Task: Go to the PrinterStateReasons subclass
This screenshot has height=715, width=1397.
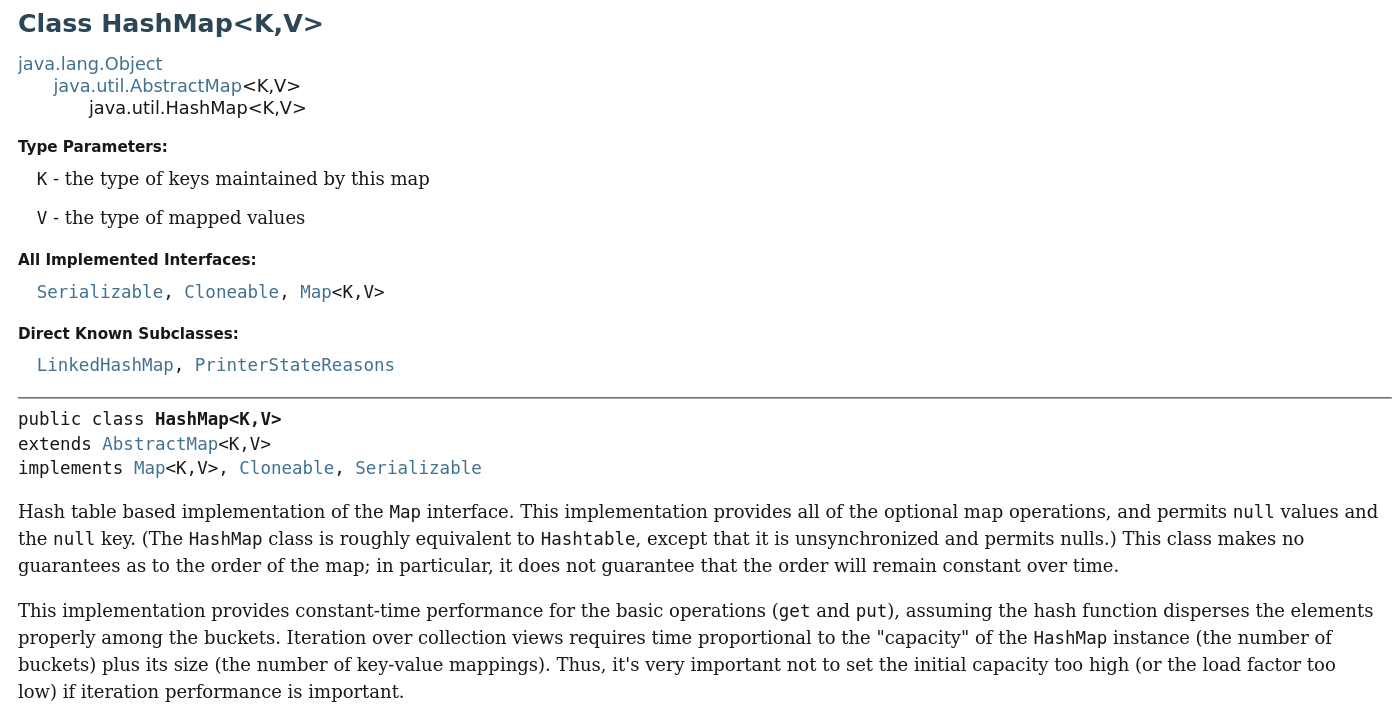Action: pyautogui.click(x=294, y=366)
